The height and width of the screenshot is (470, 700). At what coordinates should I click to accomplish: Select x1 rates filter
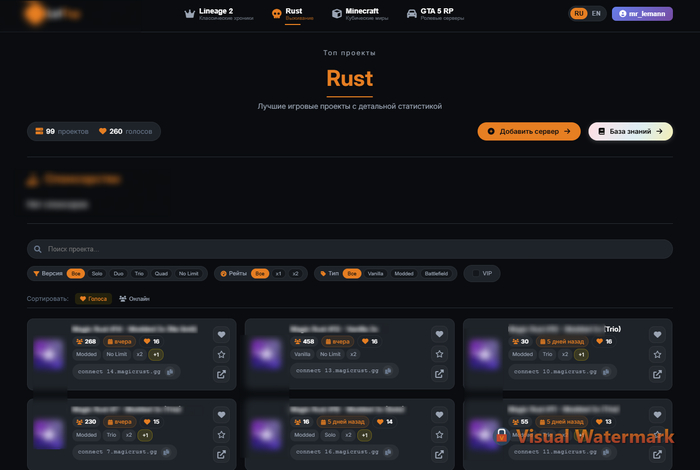[x=278, y=274]
